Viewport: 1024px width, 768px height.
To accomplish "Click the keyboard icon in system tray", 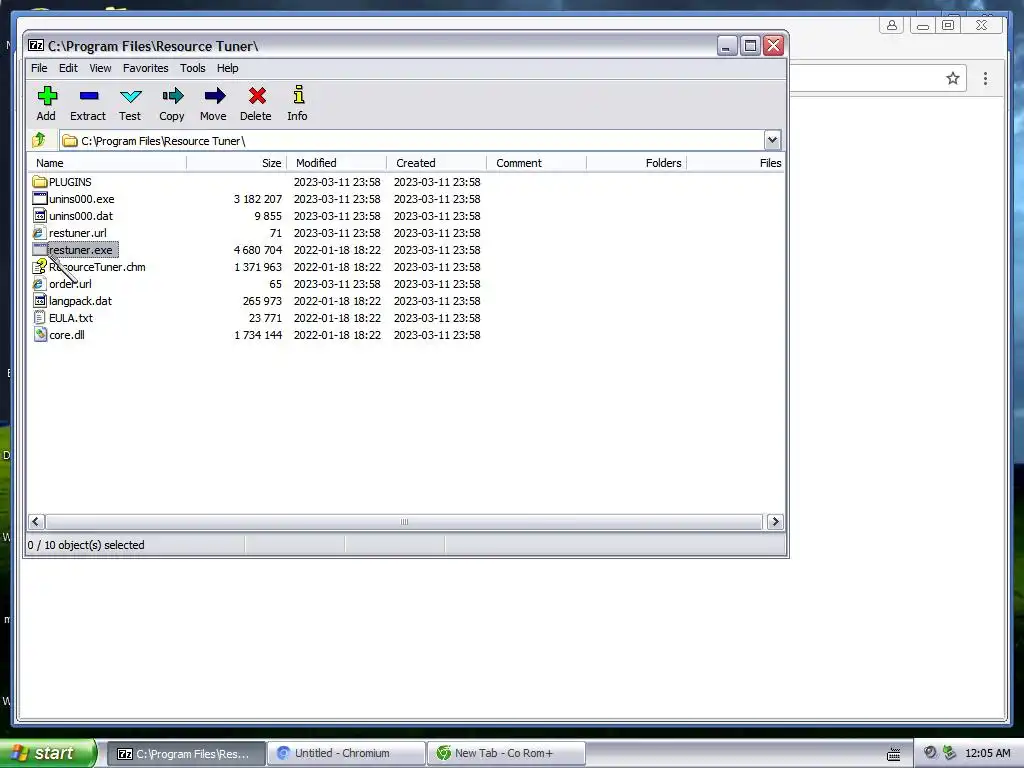I will pyautogui.click(x=893, y=754).
